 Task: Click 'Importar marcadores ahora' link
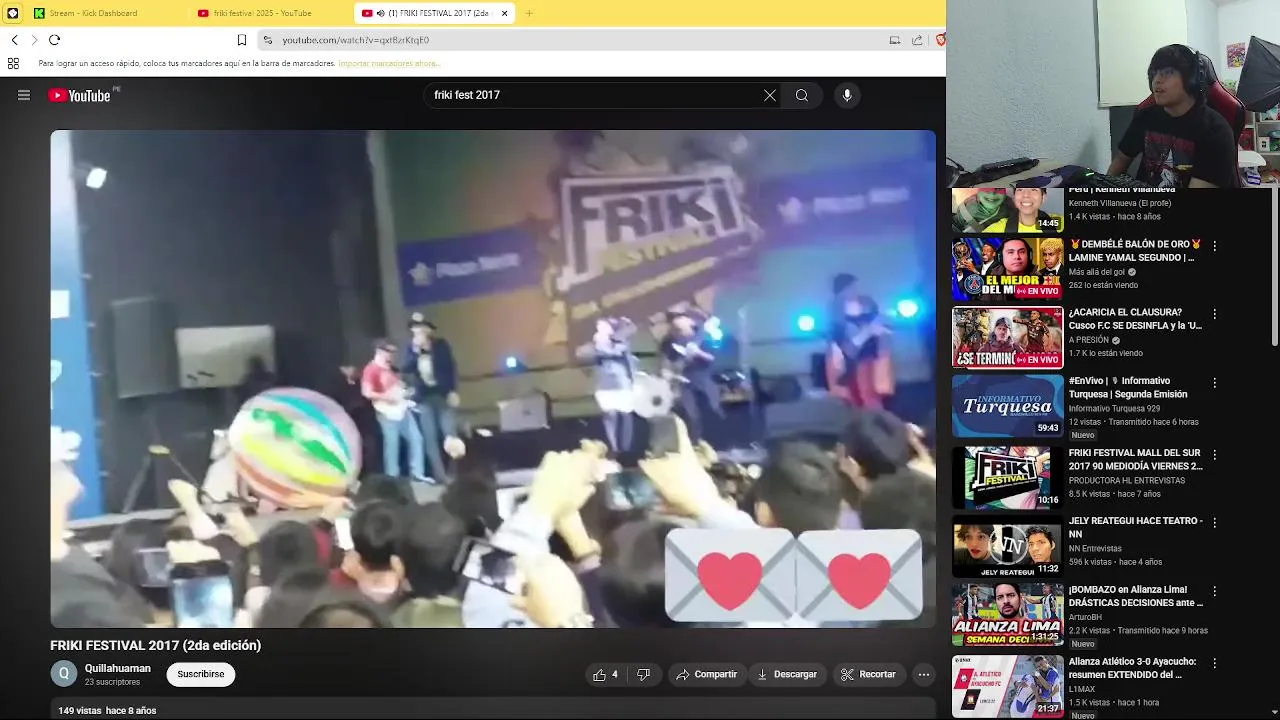pyautogui.click(x=389, y=63)
